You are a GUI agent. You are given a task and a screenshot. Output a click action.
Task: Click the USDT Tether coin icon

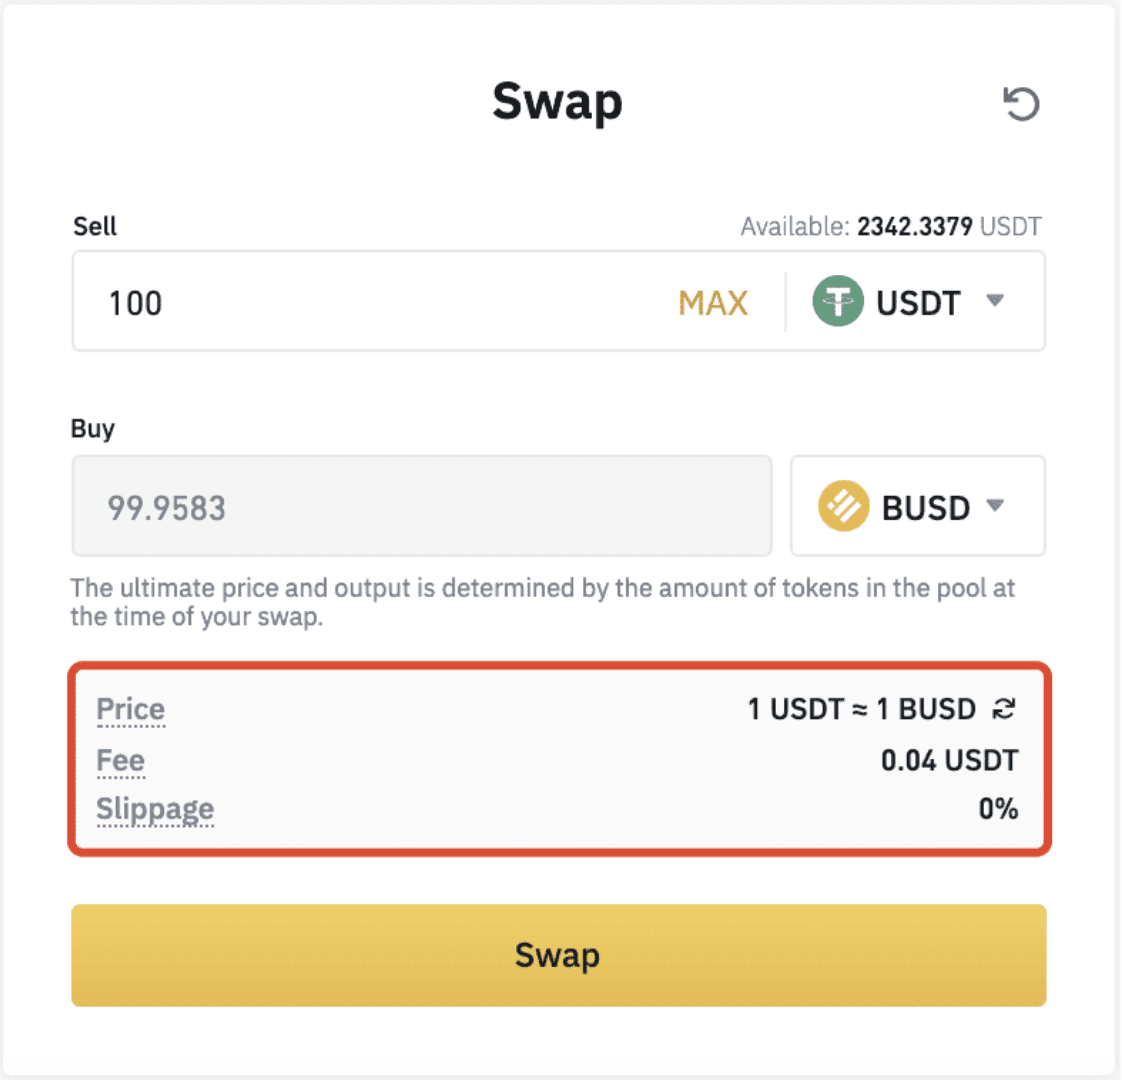point(838,301)
